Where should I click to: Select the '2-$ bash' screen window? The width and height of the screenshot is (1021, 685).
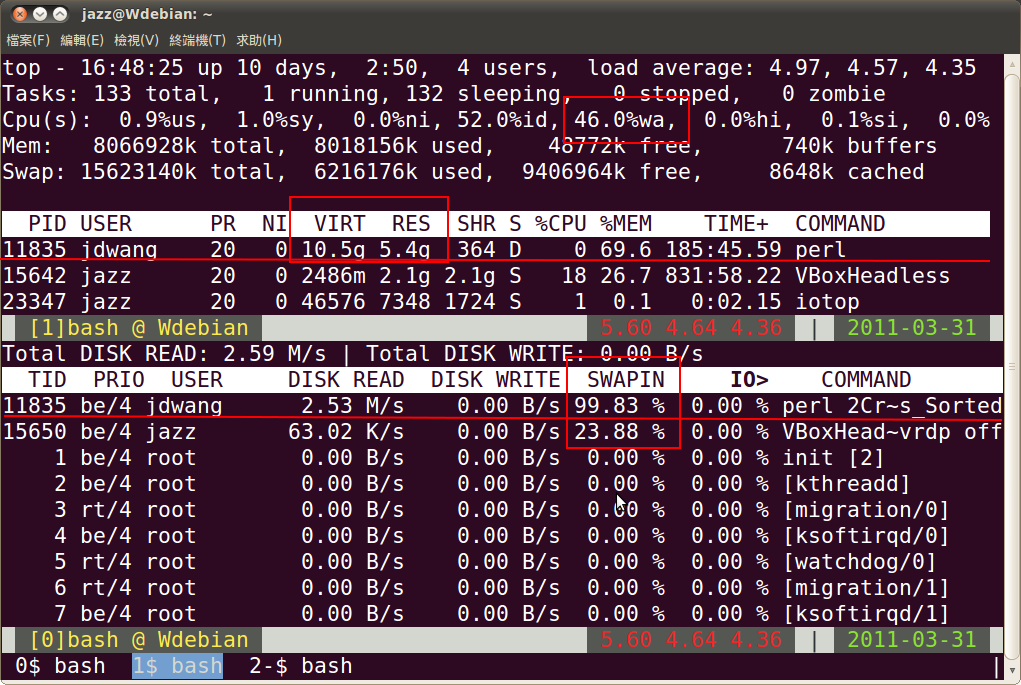301,666
